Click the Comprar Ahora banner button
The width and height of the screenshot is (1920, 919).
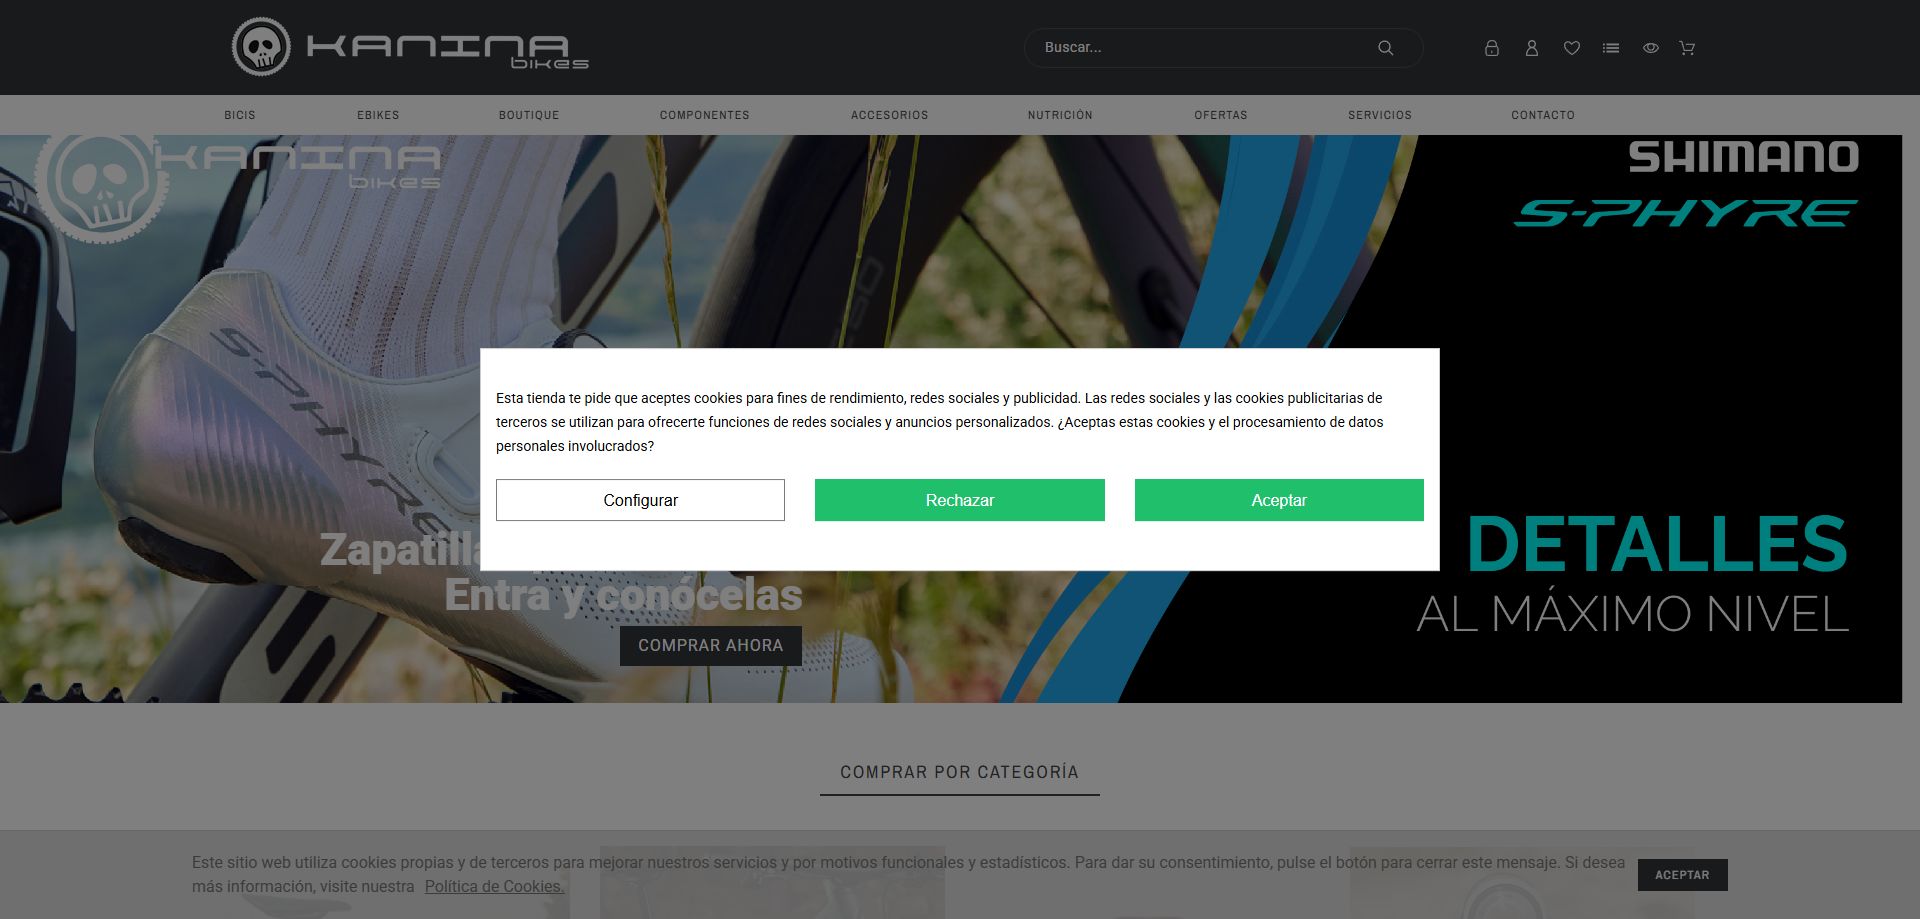[711, 646]
